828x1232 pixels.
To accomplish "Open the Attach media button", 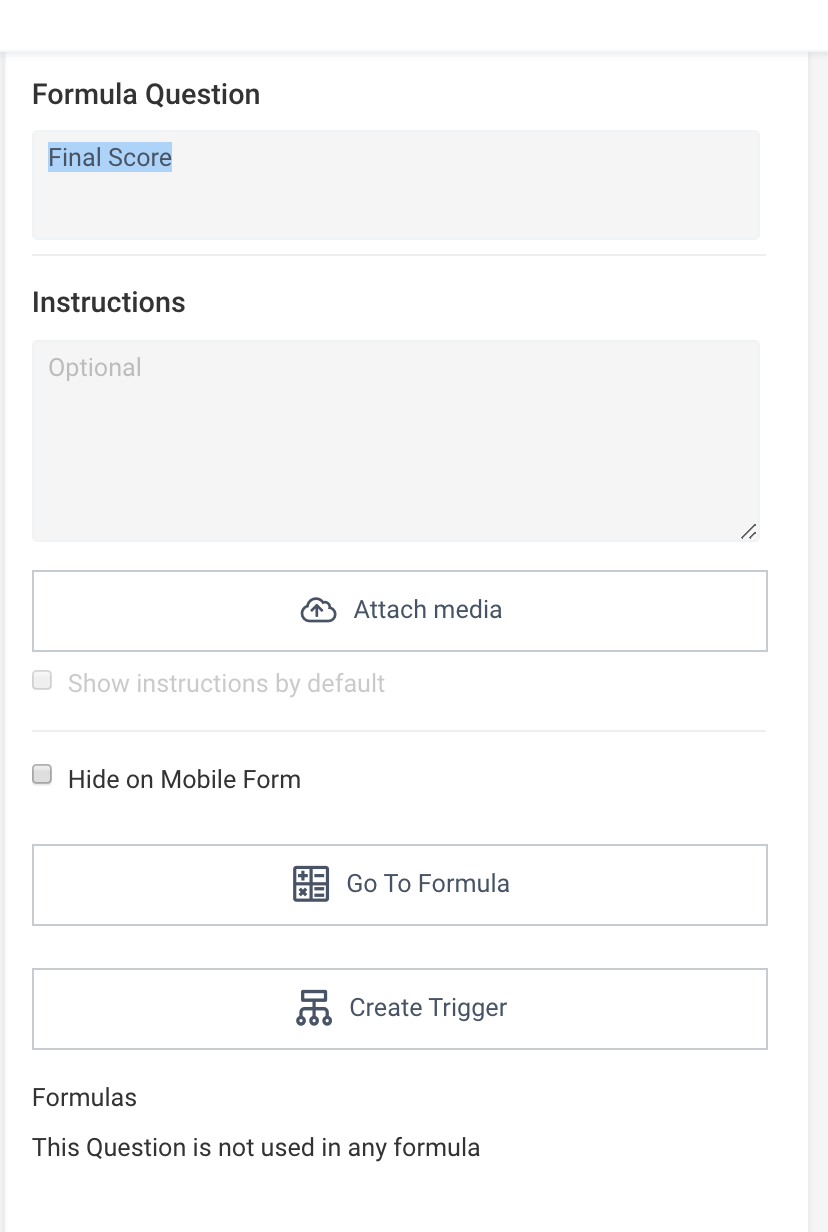I will pos(400,611).
